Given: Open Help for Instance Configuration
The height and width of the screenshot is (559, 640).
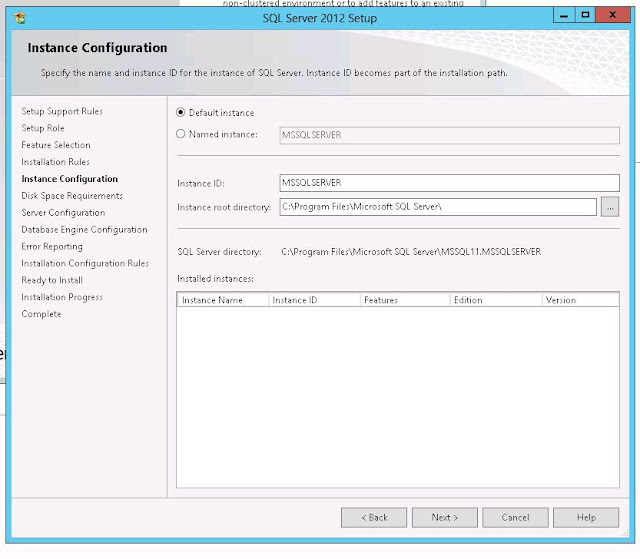Looking at the screenshot, I should 586,517.
